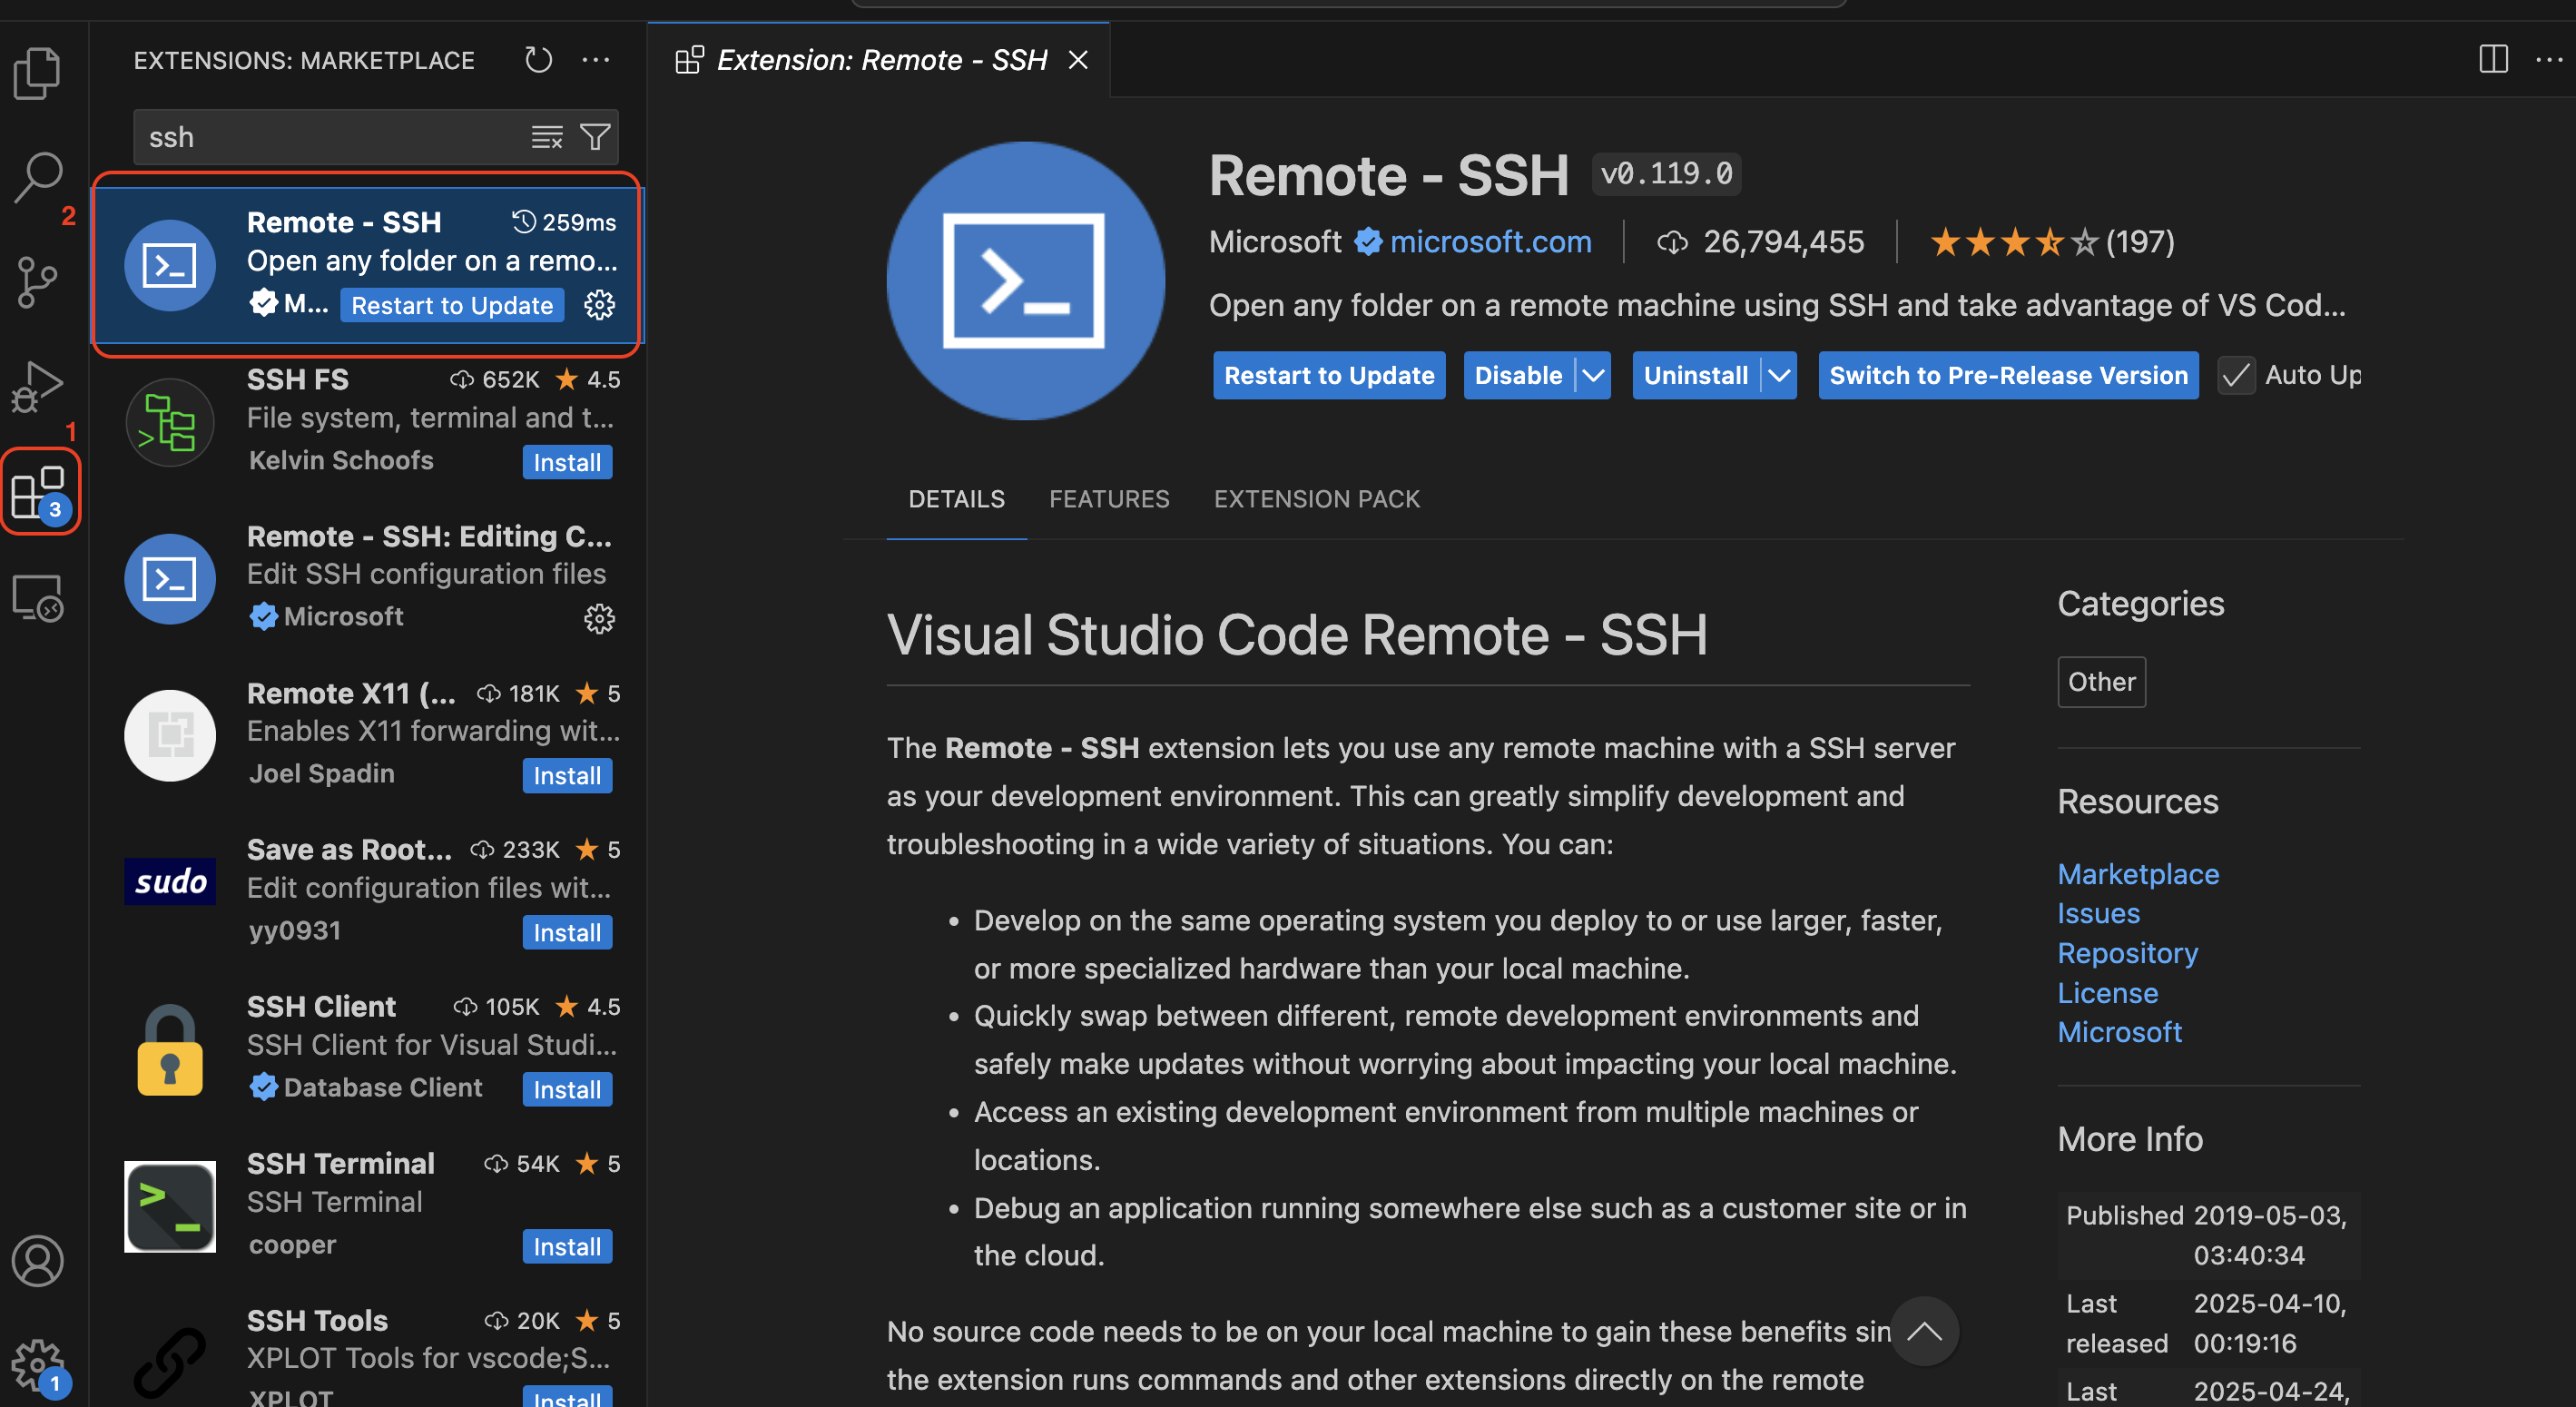Select the Save as Root sudo icon

pyautogui.click(x=170, y=881)
